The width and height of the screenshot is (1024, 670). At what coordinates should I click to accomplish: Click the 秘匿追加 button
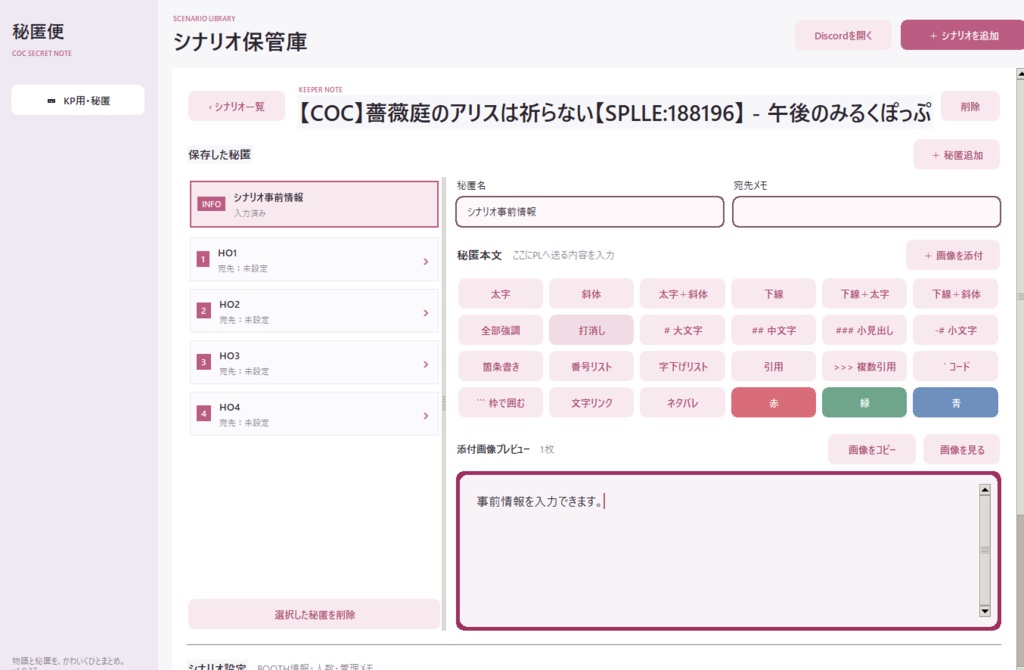[x=957, y=155]
